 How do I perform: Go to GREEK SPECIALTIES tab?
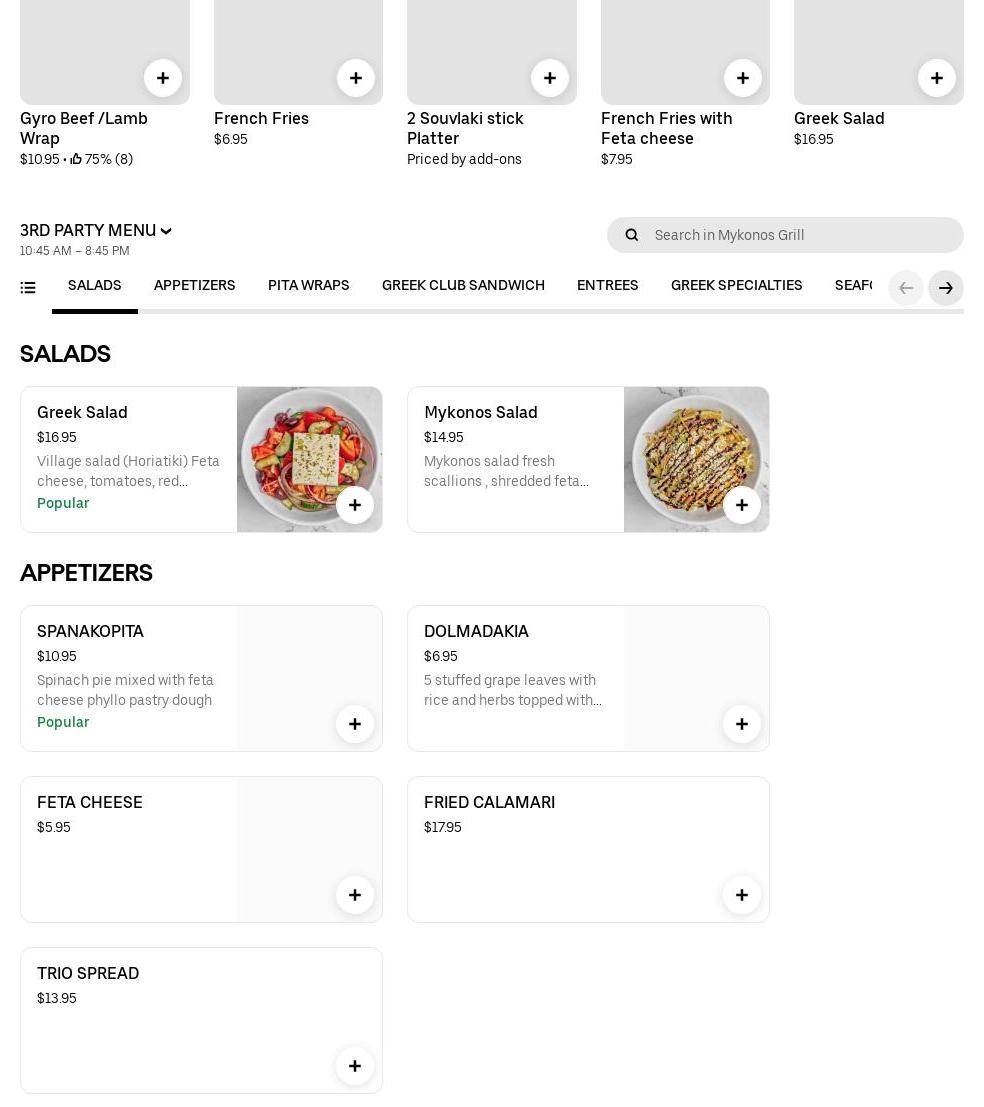737,286
